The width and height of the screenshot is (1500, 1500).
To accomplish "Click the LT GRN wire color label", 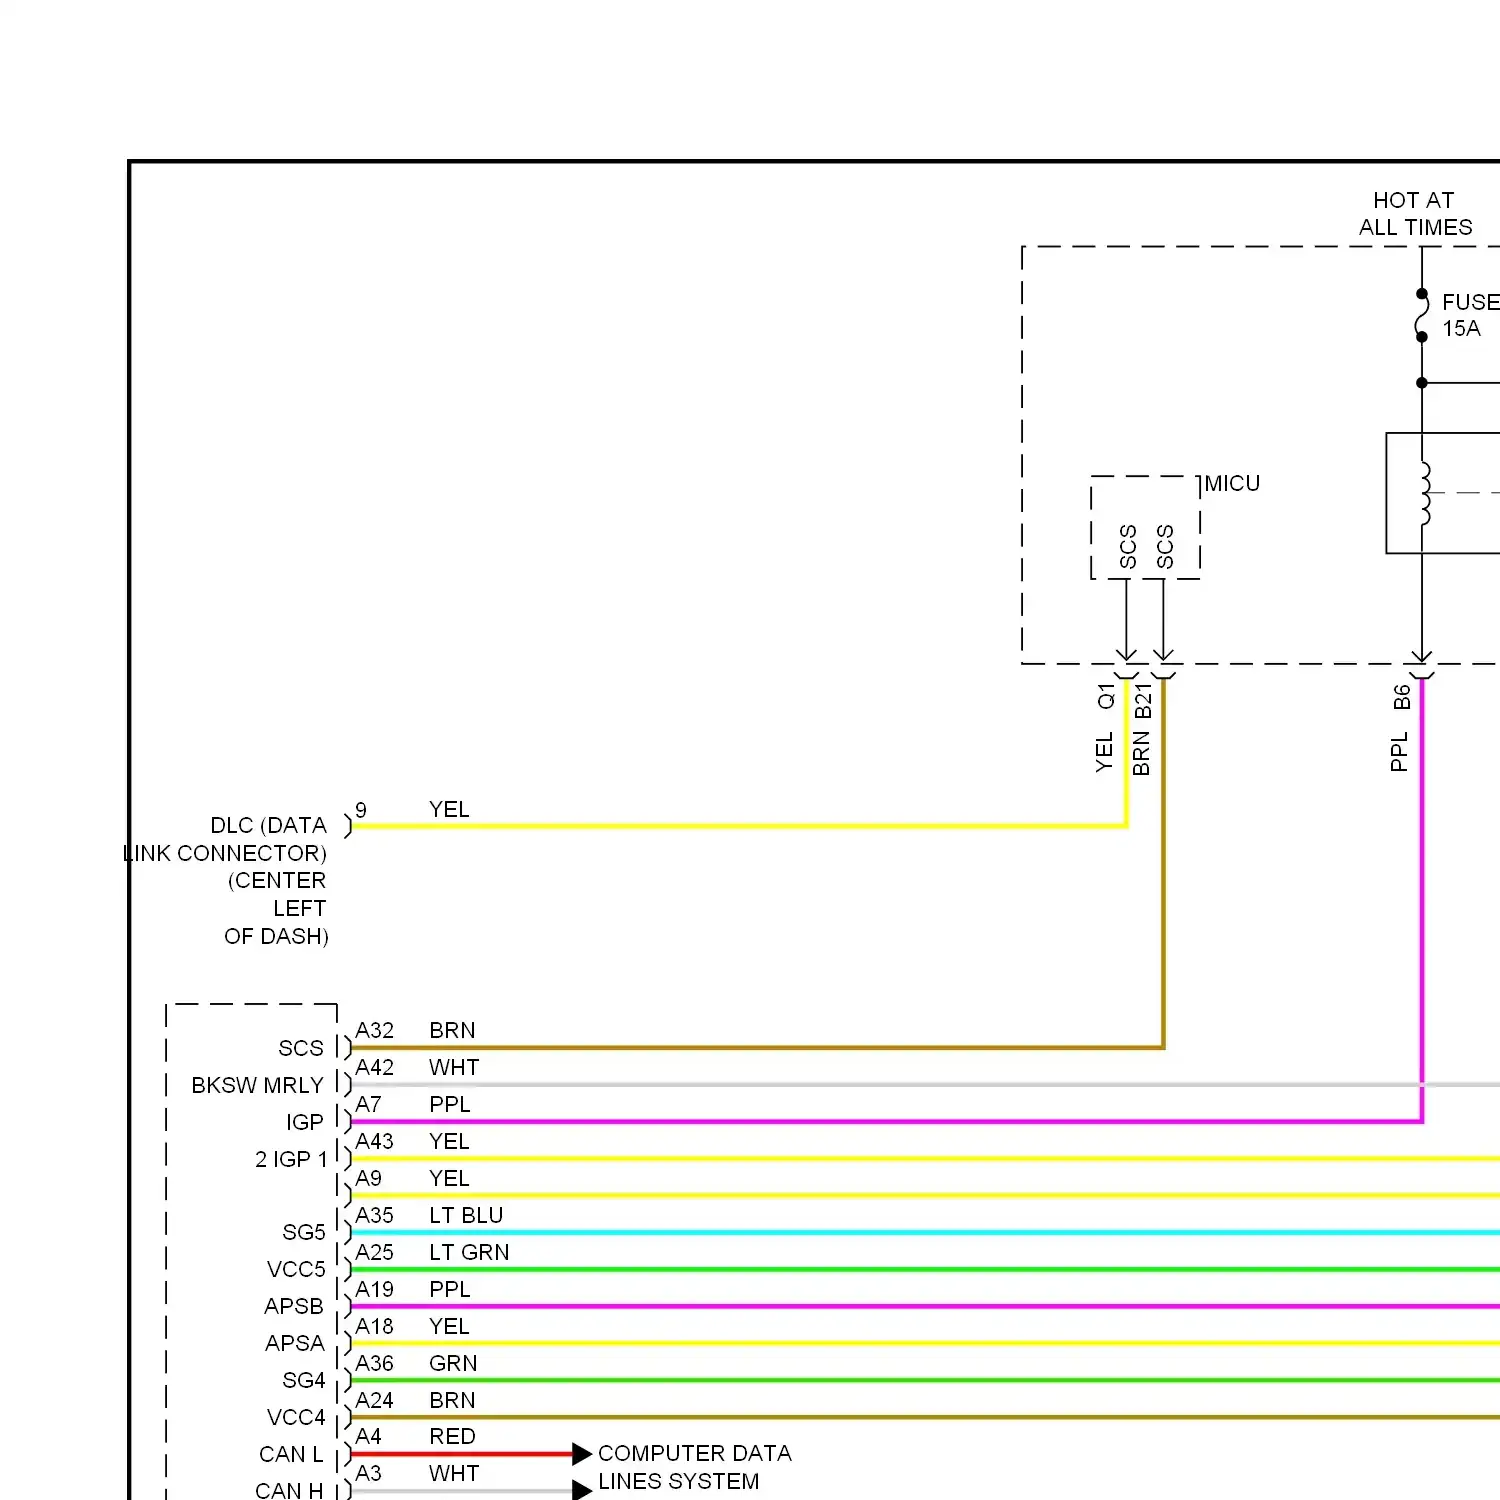I will tap(469, 1253).
